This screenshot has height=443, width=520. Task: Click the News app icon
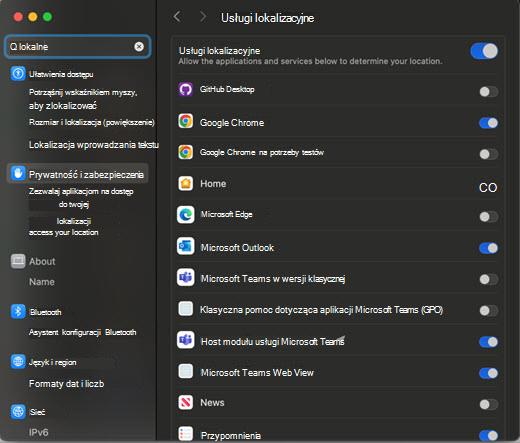[186, 402]
